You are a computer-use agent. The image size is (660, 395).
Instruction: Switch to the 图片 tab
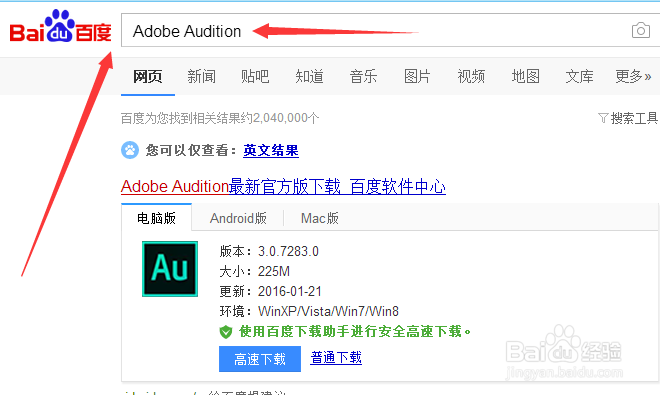[417, 77]
